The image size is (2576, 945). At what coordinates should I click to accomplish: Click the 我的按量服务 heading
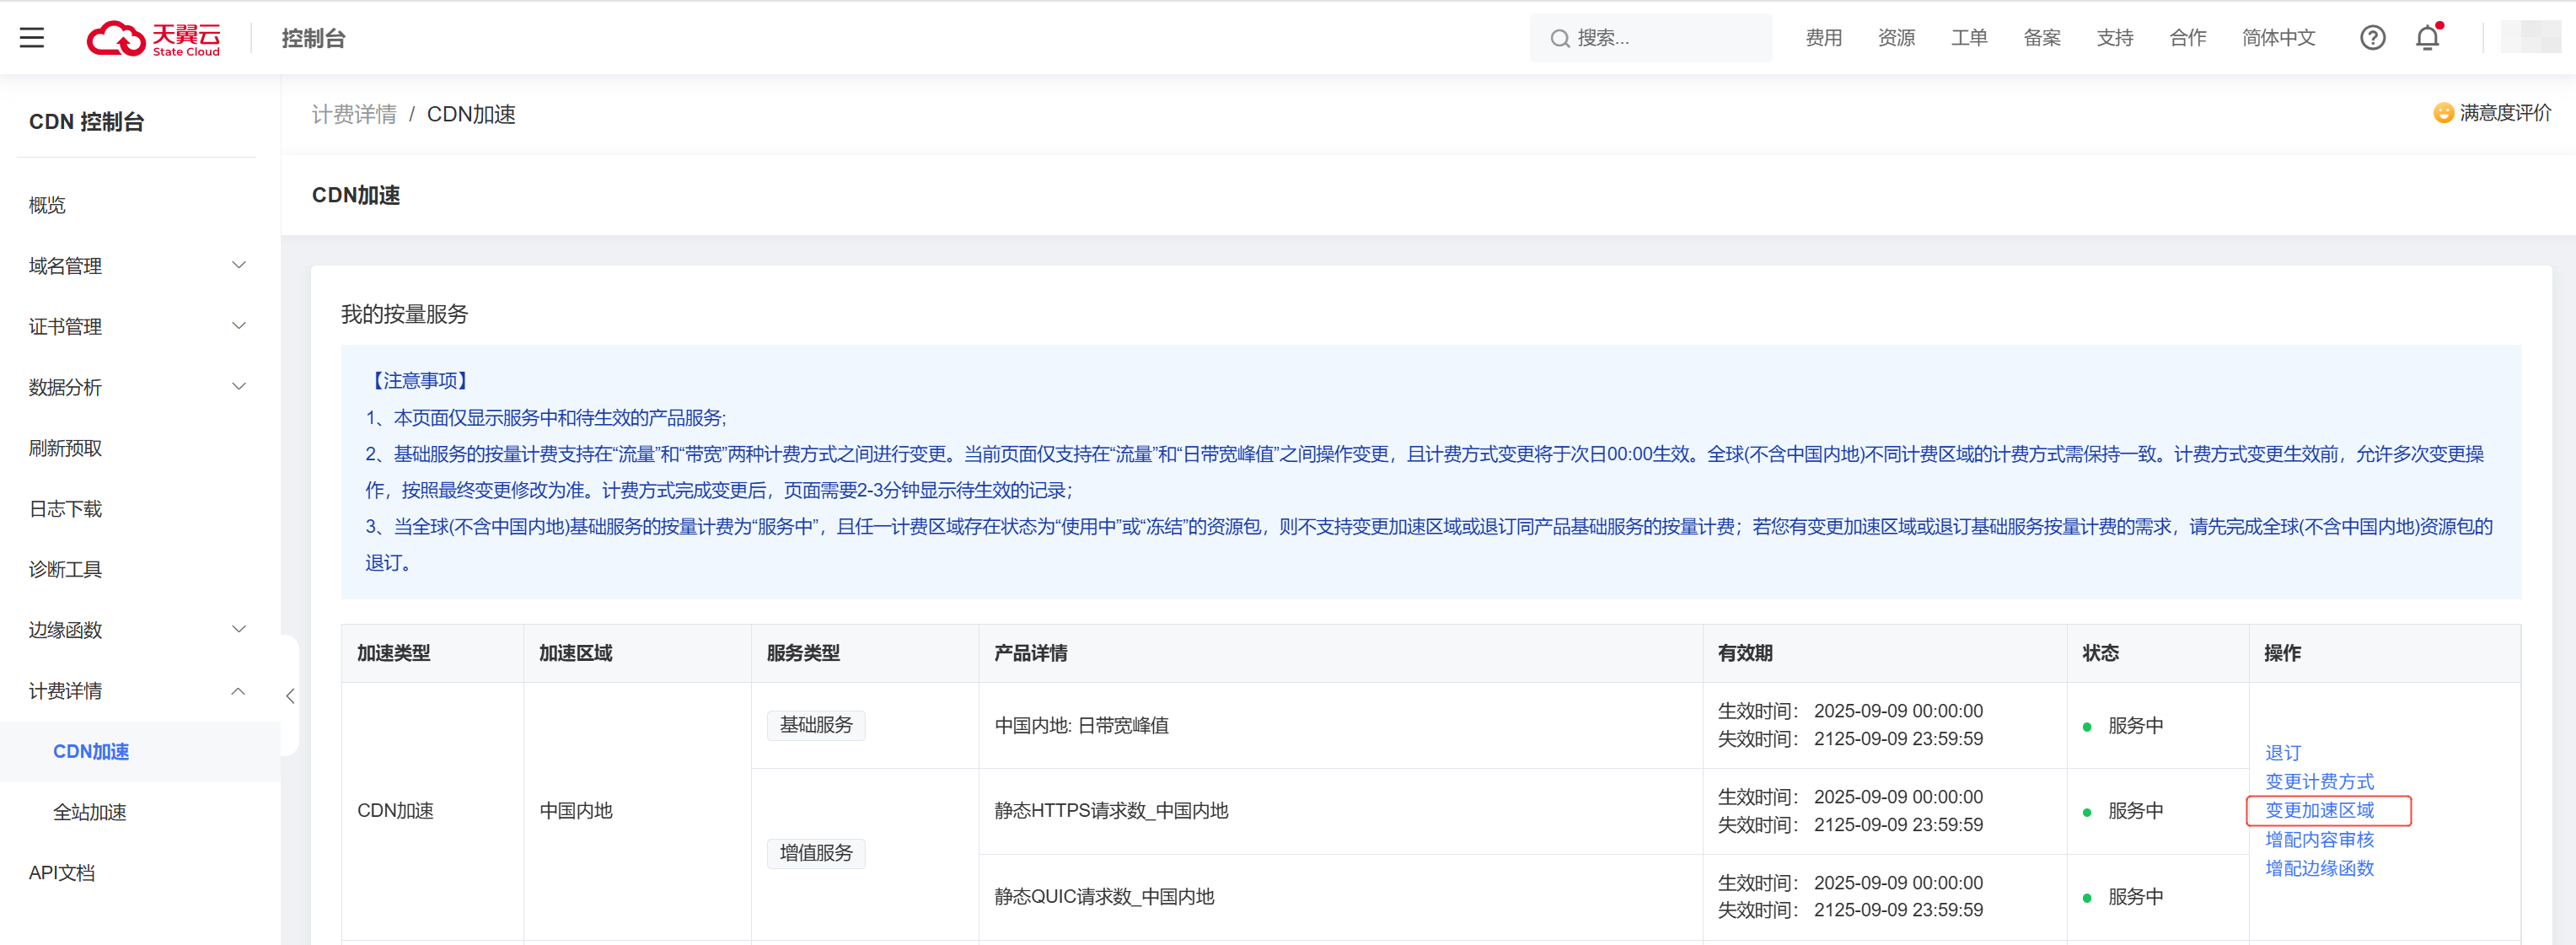point(404,314)
